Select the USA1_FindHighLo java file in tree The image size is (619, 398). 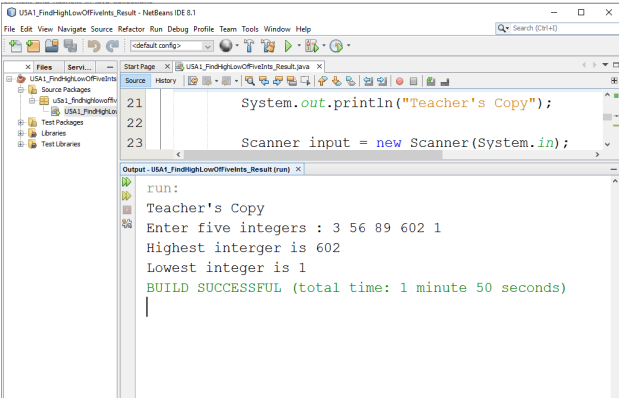pos(90,111)
